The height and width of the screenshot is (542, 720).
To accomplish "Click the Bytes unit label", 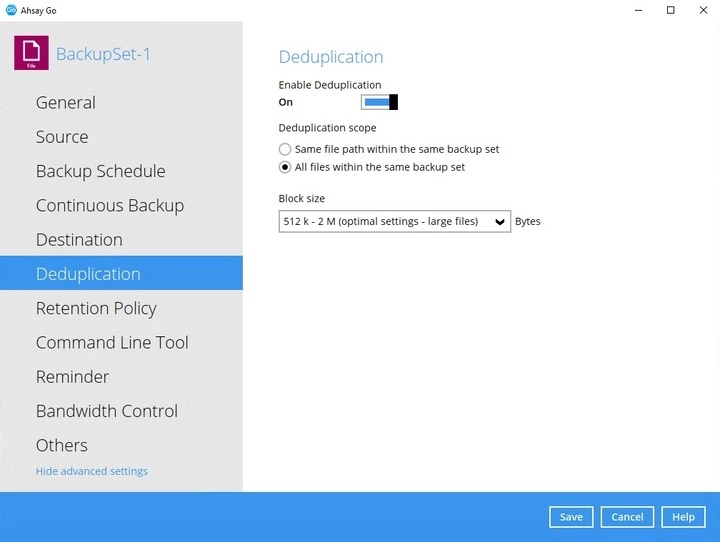I will 528,221.
